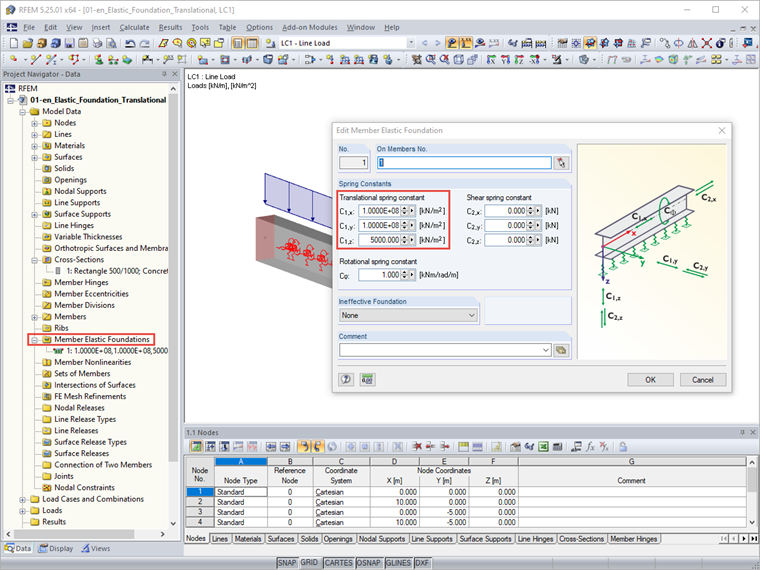Switch to the Nodal Supports table tab
This screenshot has width=760, height=570.
(x=382, y=539)
